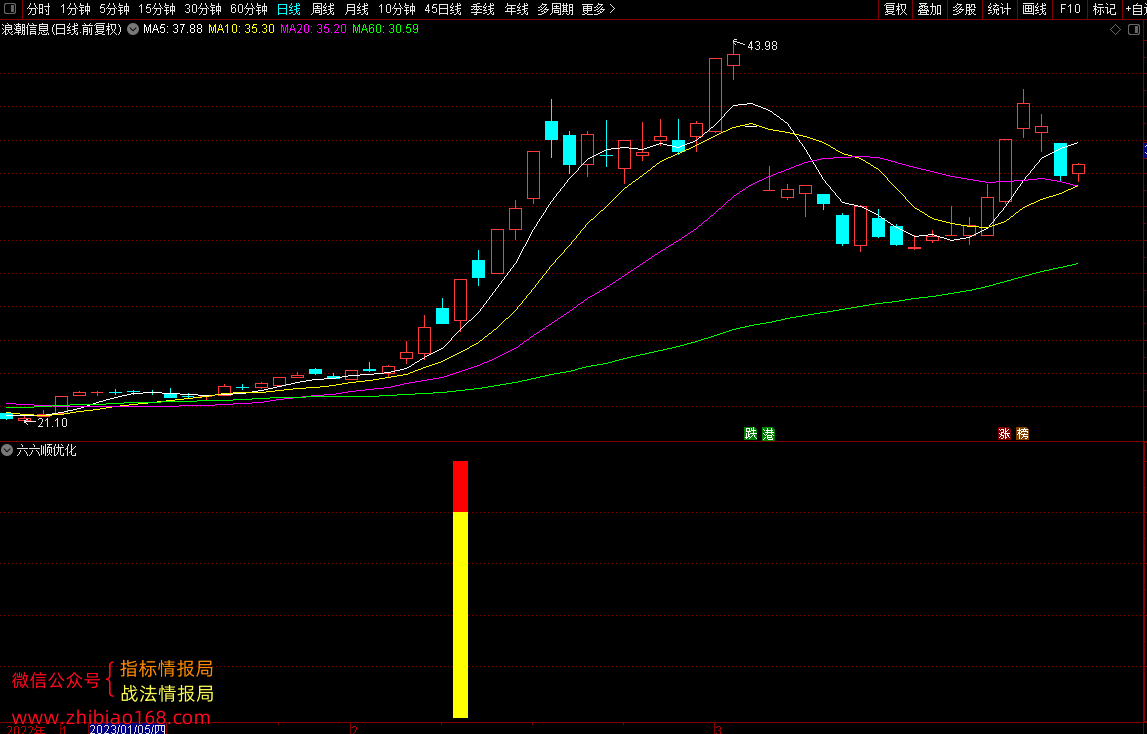Image resolution: width=1147 pixels, height=734 pixels.
Task: Click the red 涨 marker icon
Action: tap(1004, 434)
